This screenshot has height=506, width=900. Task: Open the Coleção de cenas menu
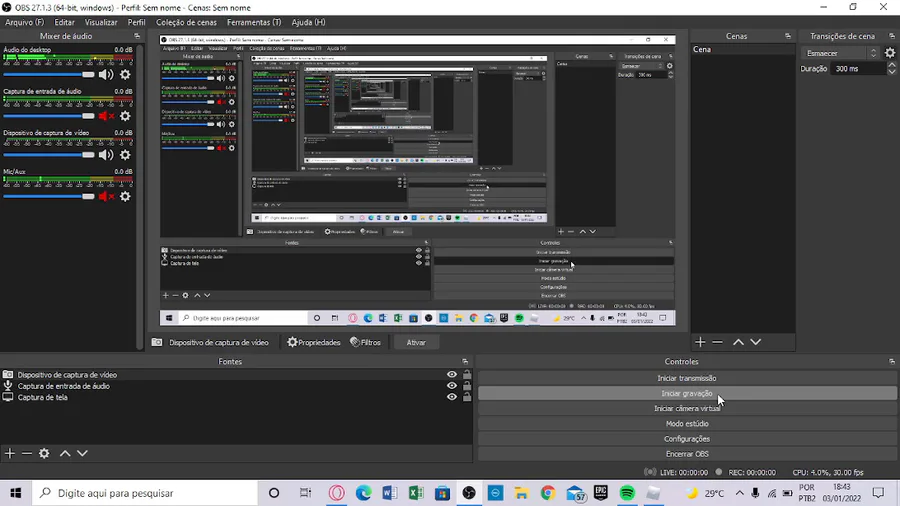click(186, 22)
